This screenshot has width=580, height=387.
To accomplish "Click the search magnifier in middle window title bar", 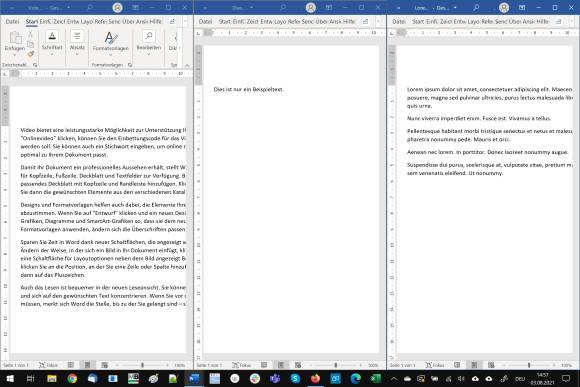I will click(x=283, y=7).
